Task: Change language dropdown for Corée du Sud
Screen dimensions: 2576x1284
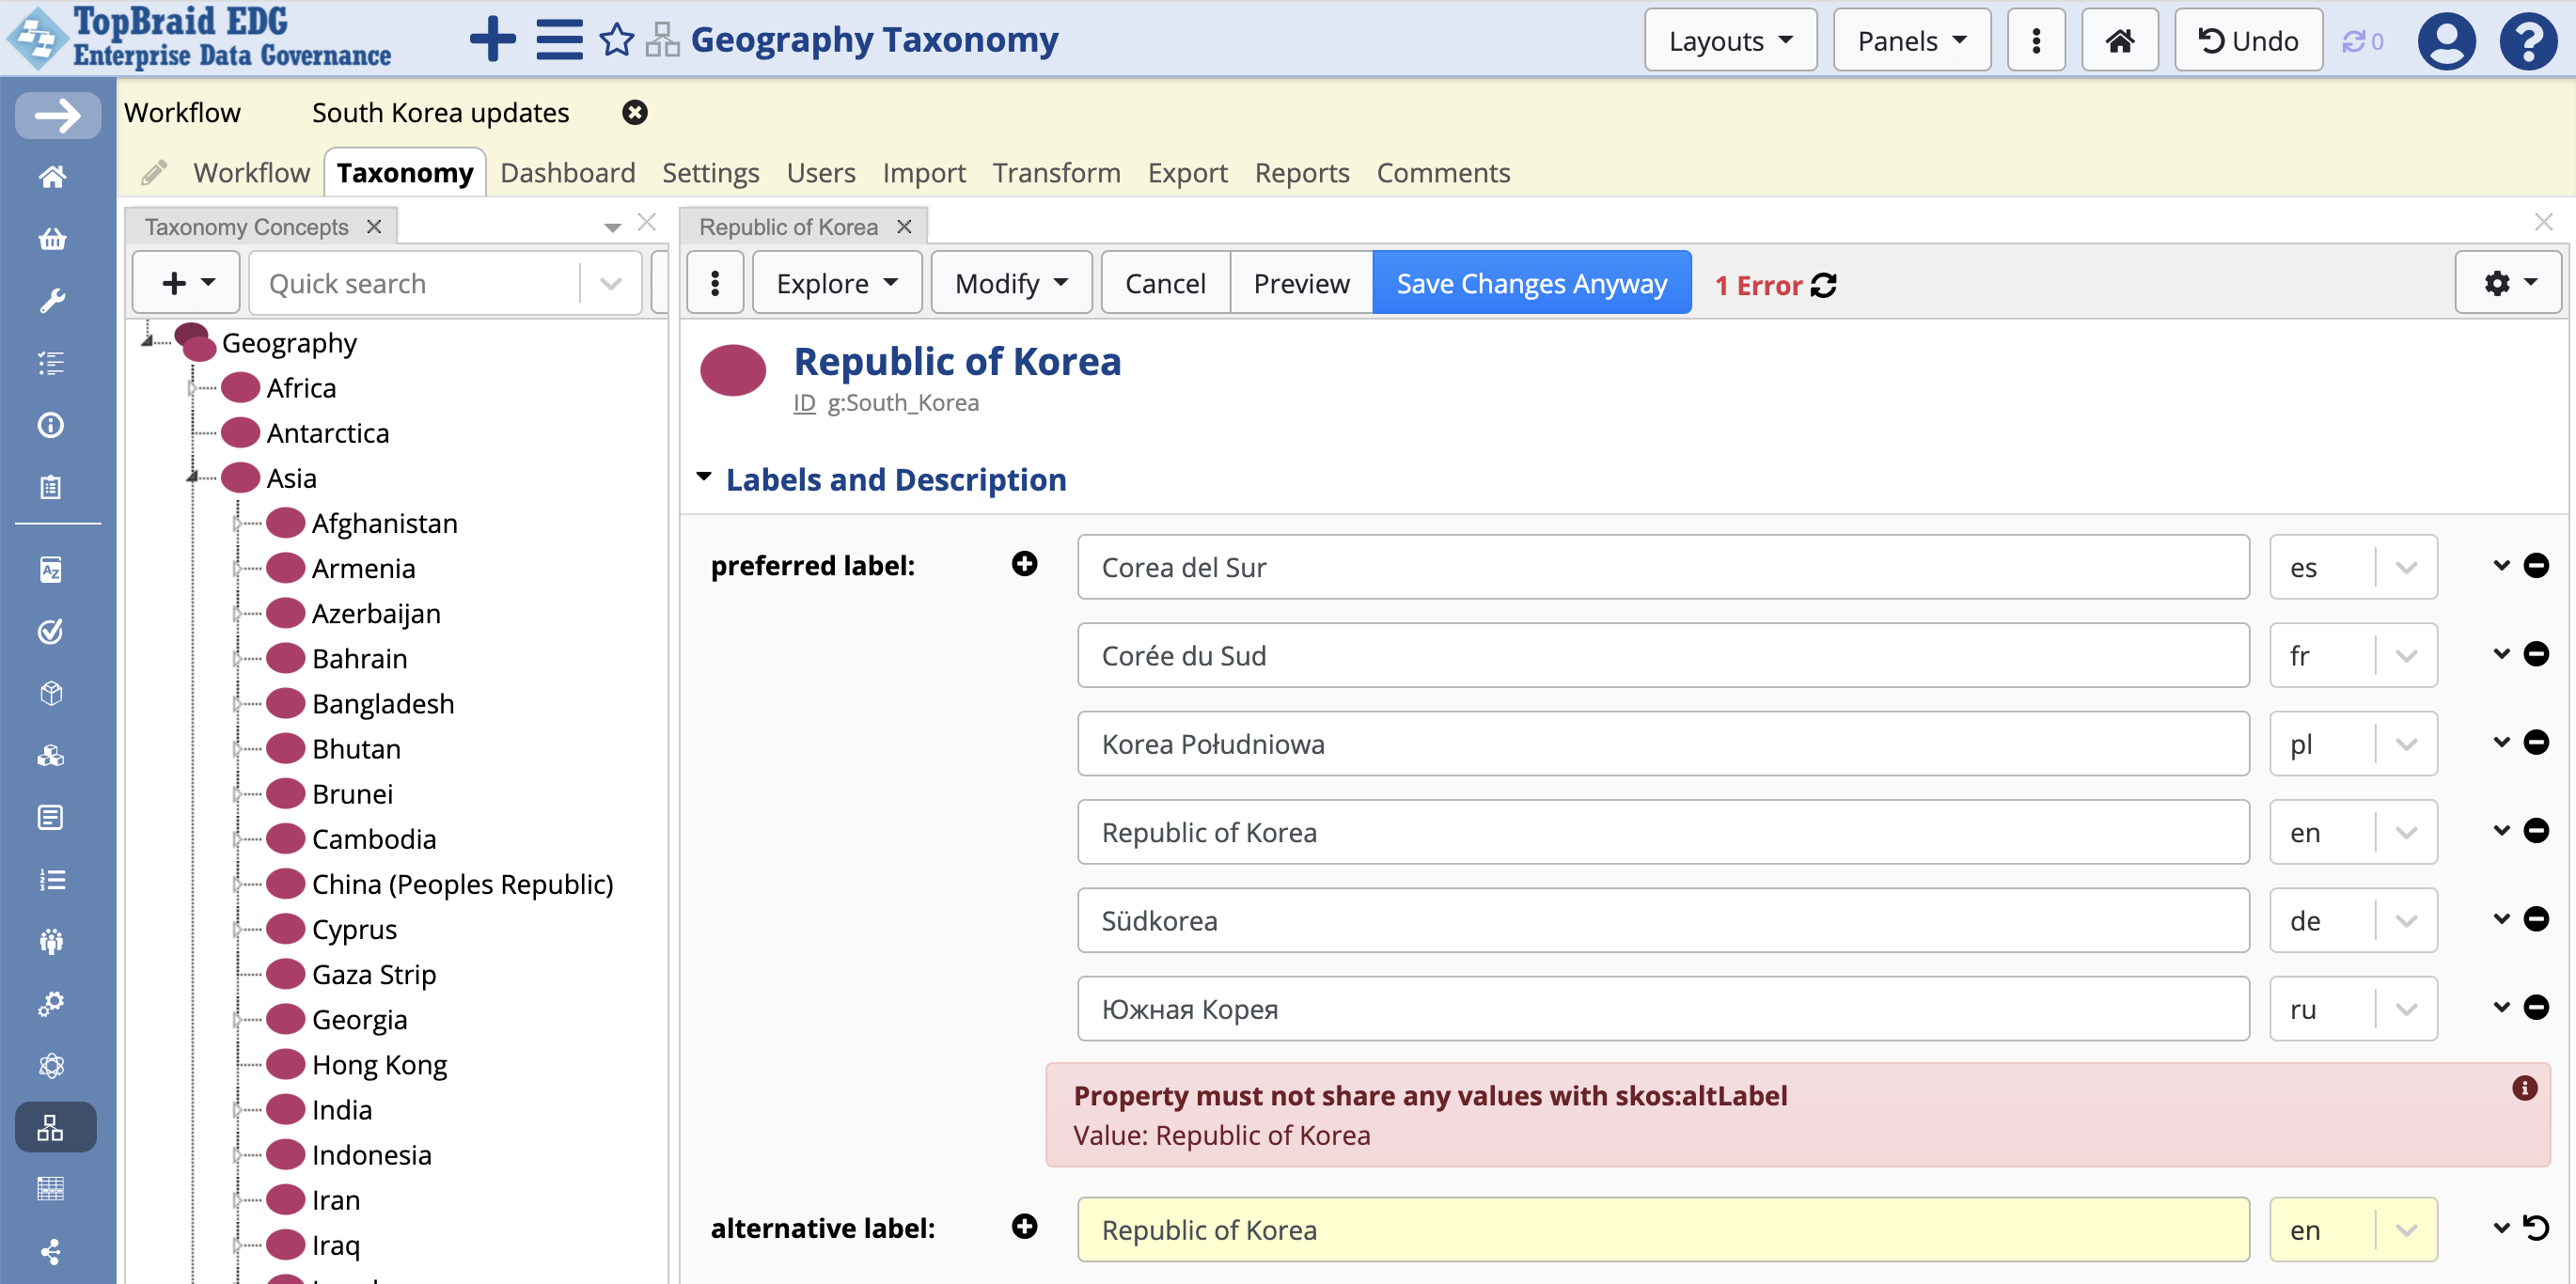Action: (2353, 656)
